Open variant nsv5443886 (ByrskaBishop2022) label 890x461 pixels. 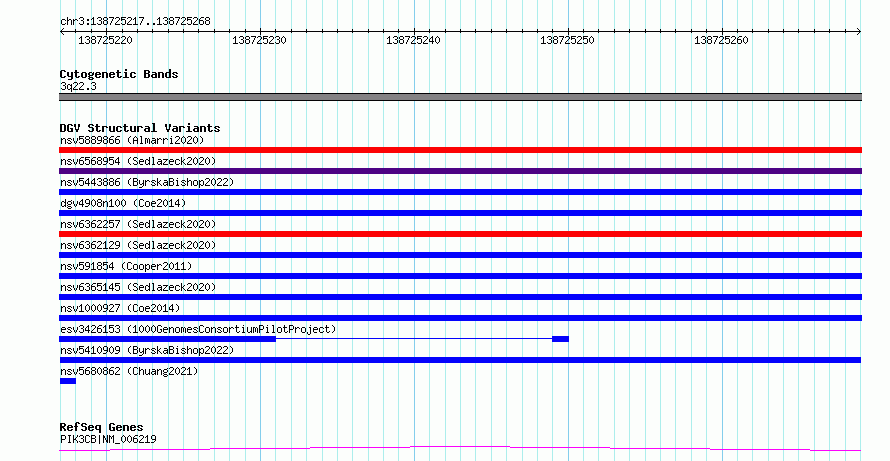click(147, 182)
